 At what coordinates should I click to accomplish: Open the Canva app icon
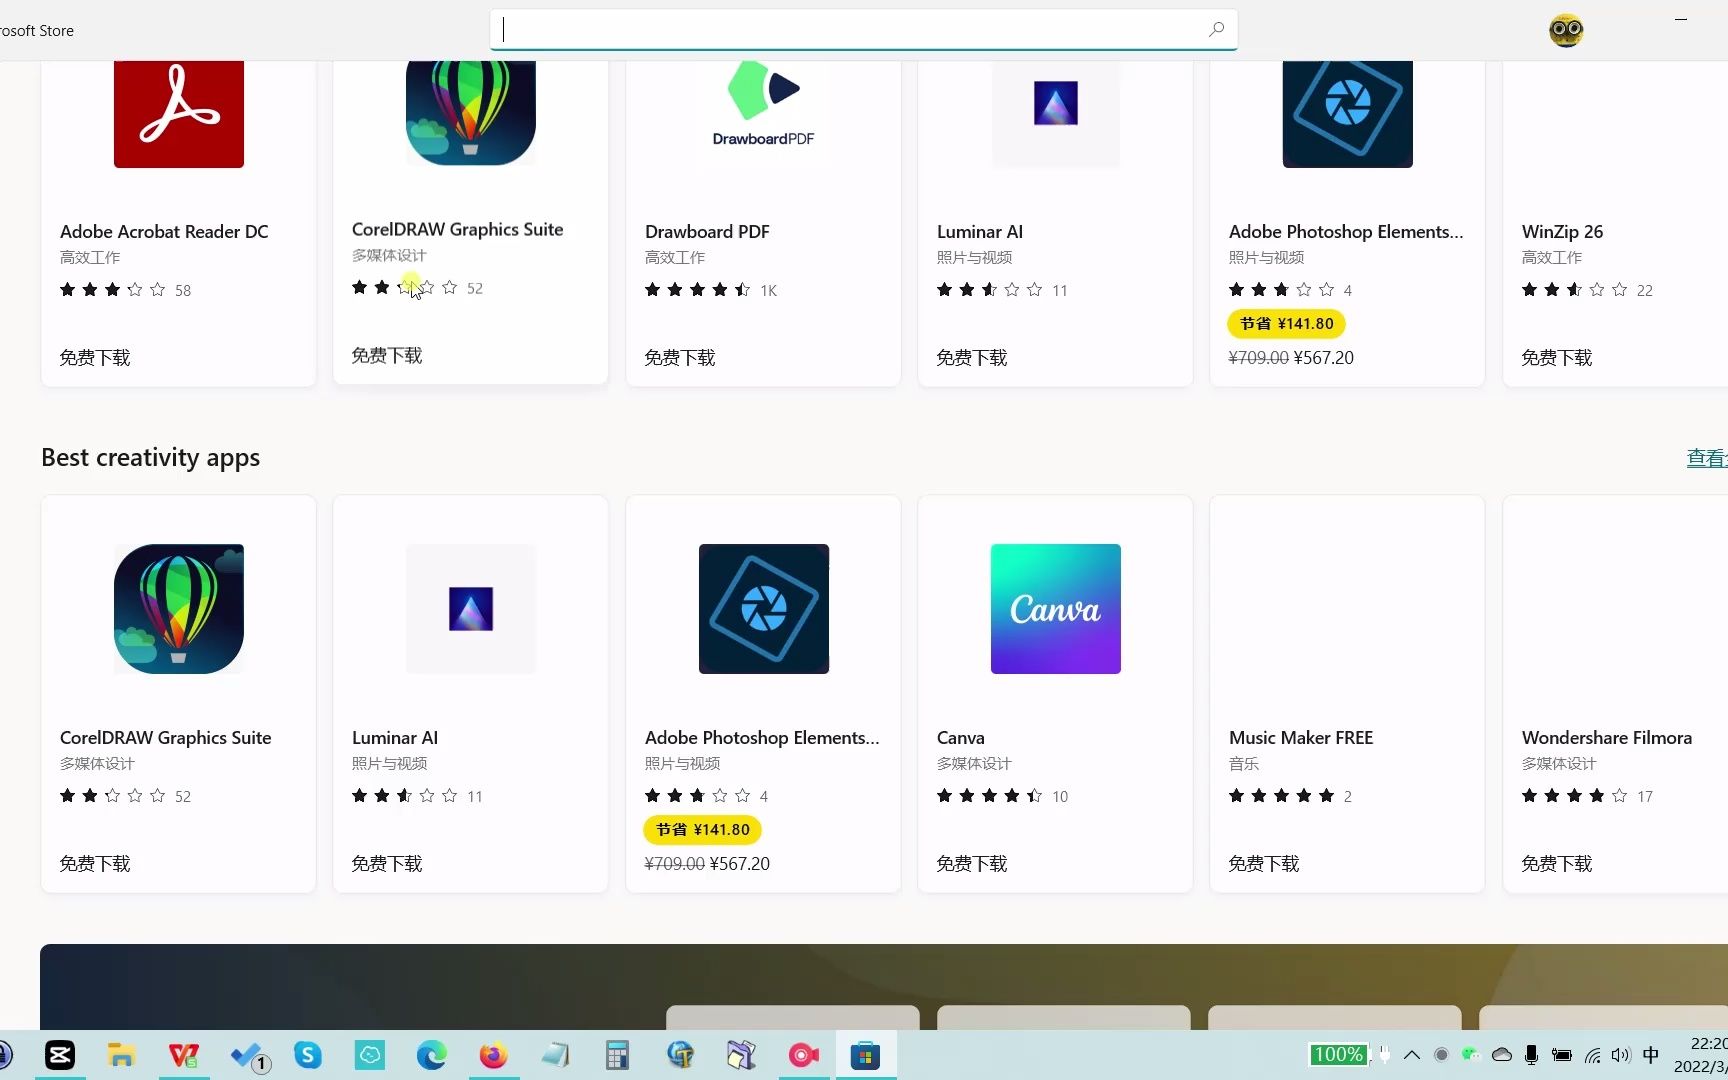click(x=1056, y=609)
